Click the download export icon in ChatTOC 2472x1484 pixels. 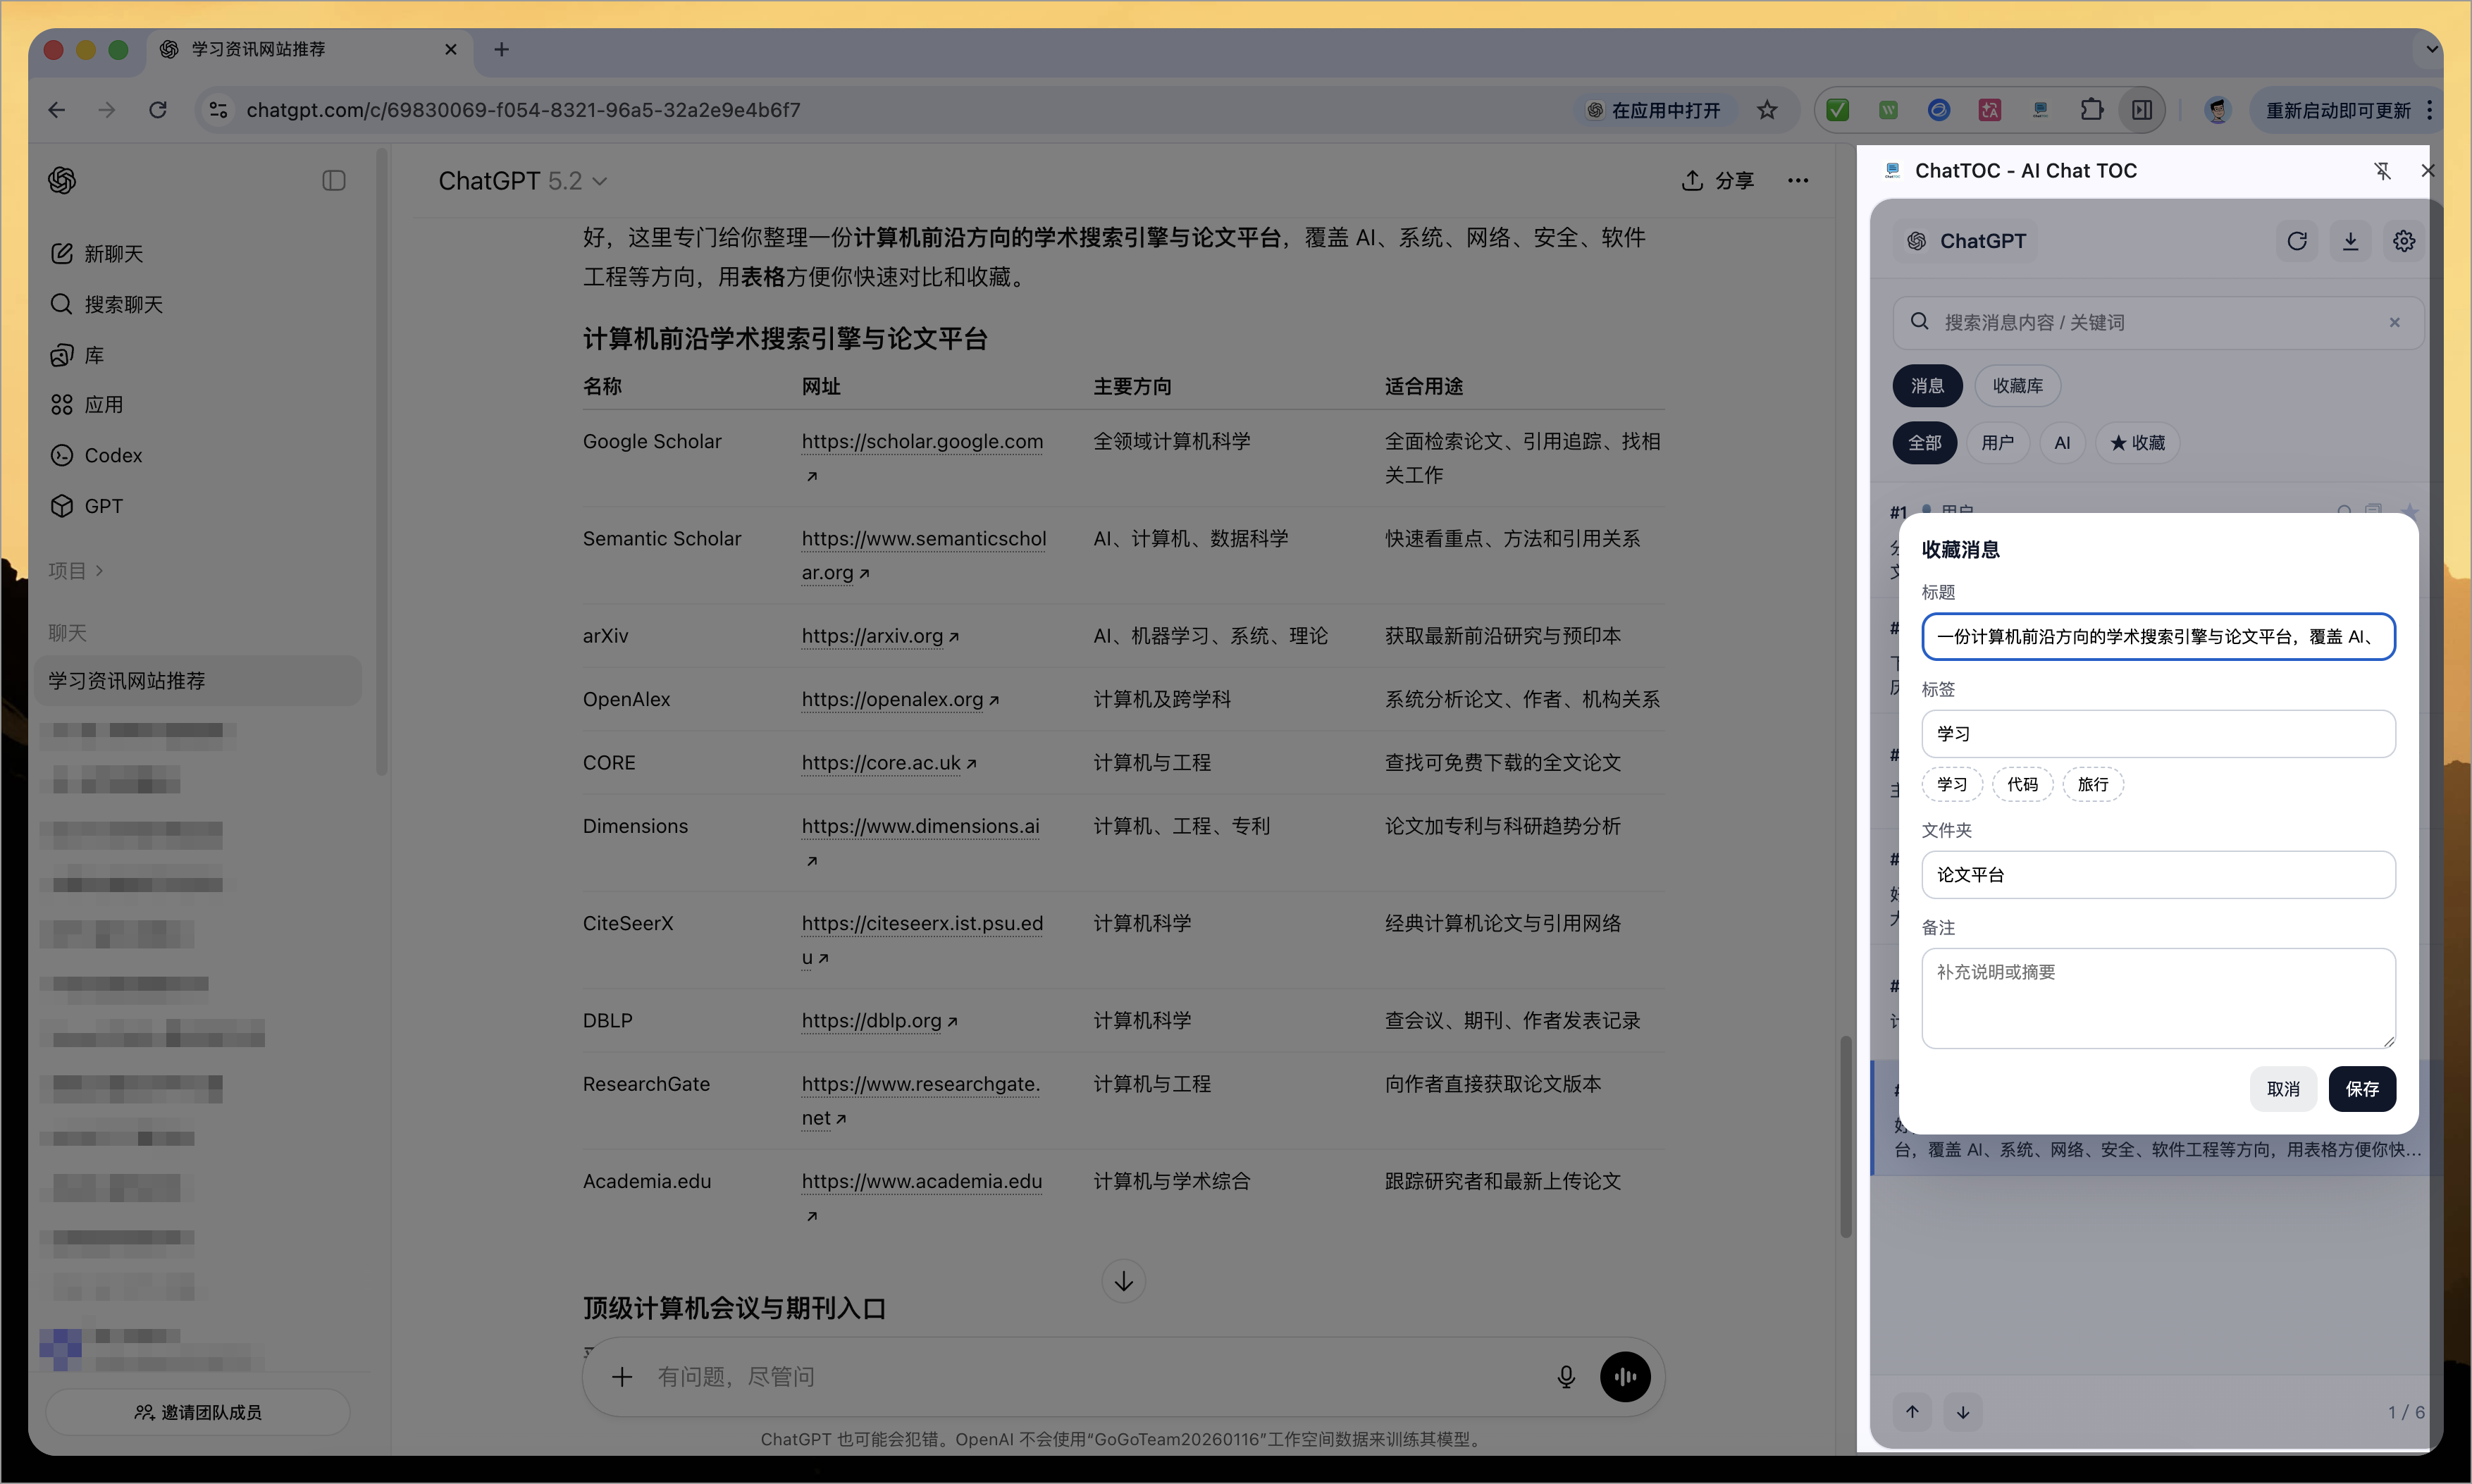[2351, 241]
